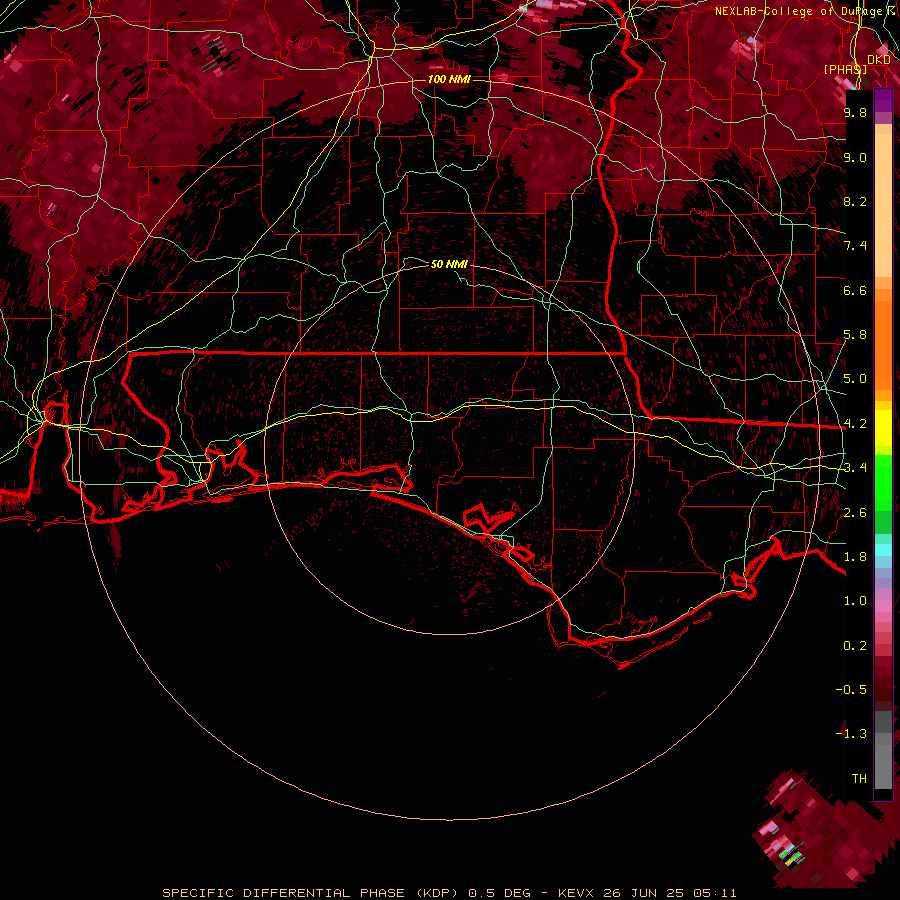Select the -1.3 scale label
The height and width of the screenshot is (900, 900).
coord(851,734)
